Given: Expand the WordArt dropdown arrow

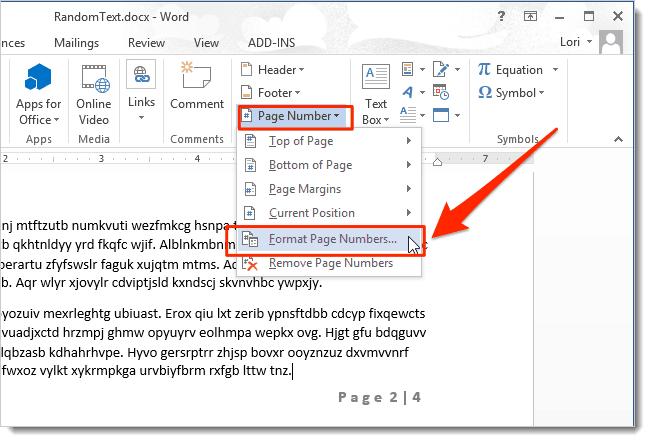Looking at the screenshot, I should 422,92.
